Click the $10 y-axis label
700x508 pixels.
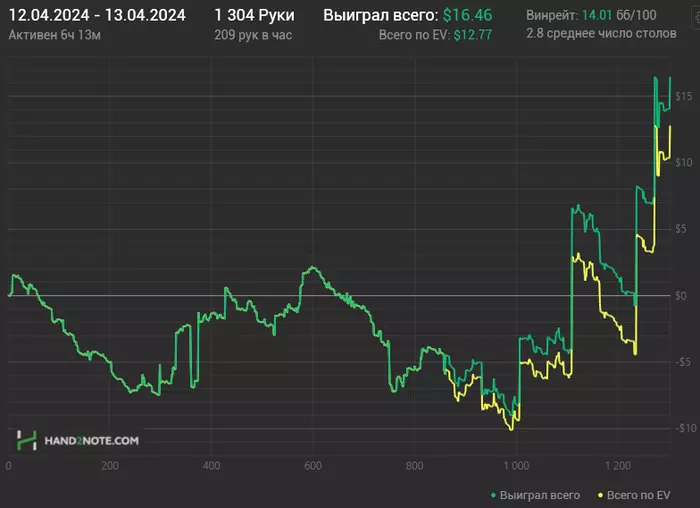683,162
